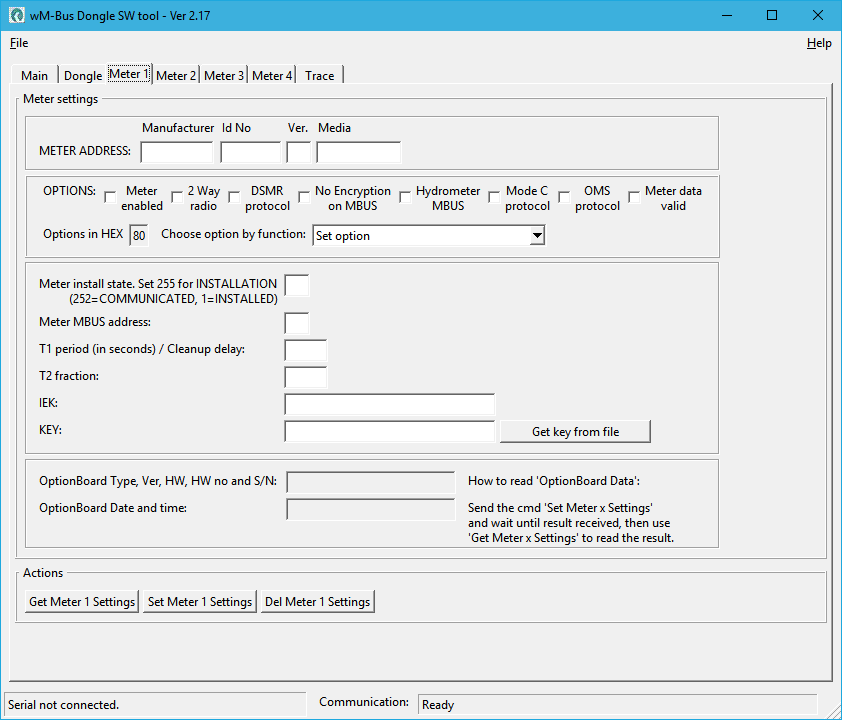
Task: Open the Meter 3 tab
Action: [224, 76]
